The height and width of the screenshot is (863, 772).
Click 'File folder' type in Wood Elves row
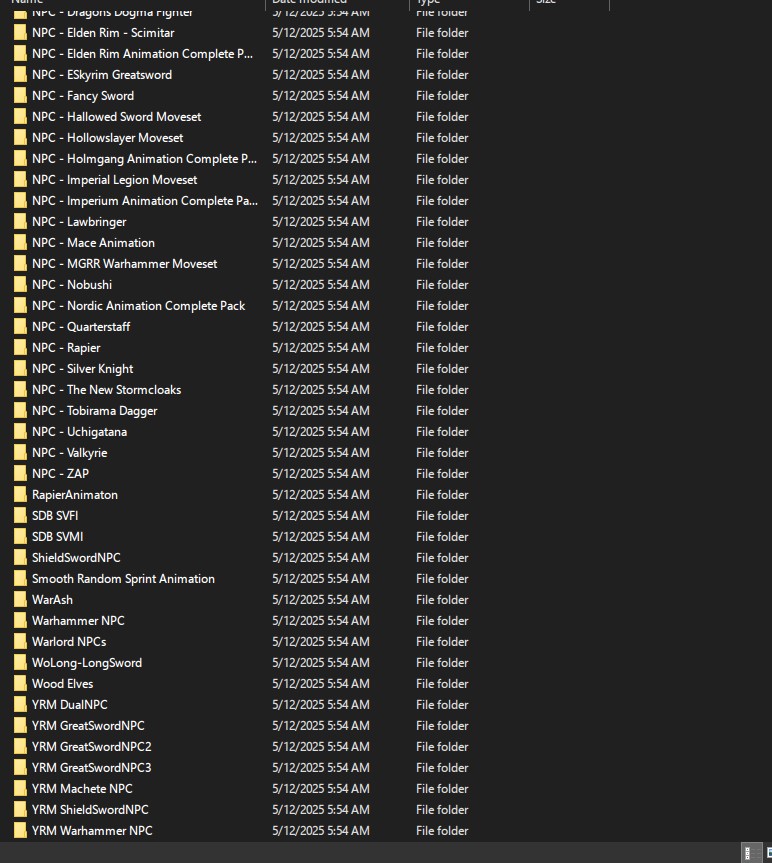(442, 684)
